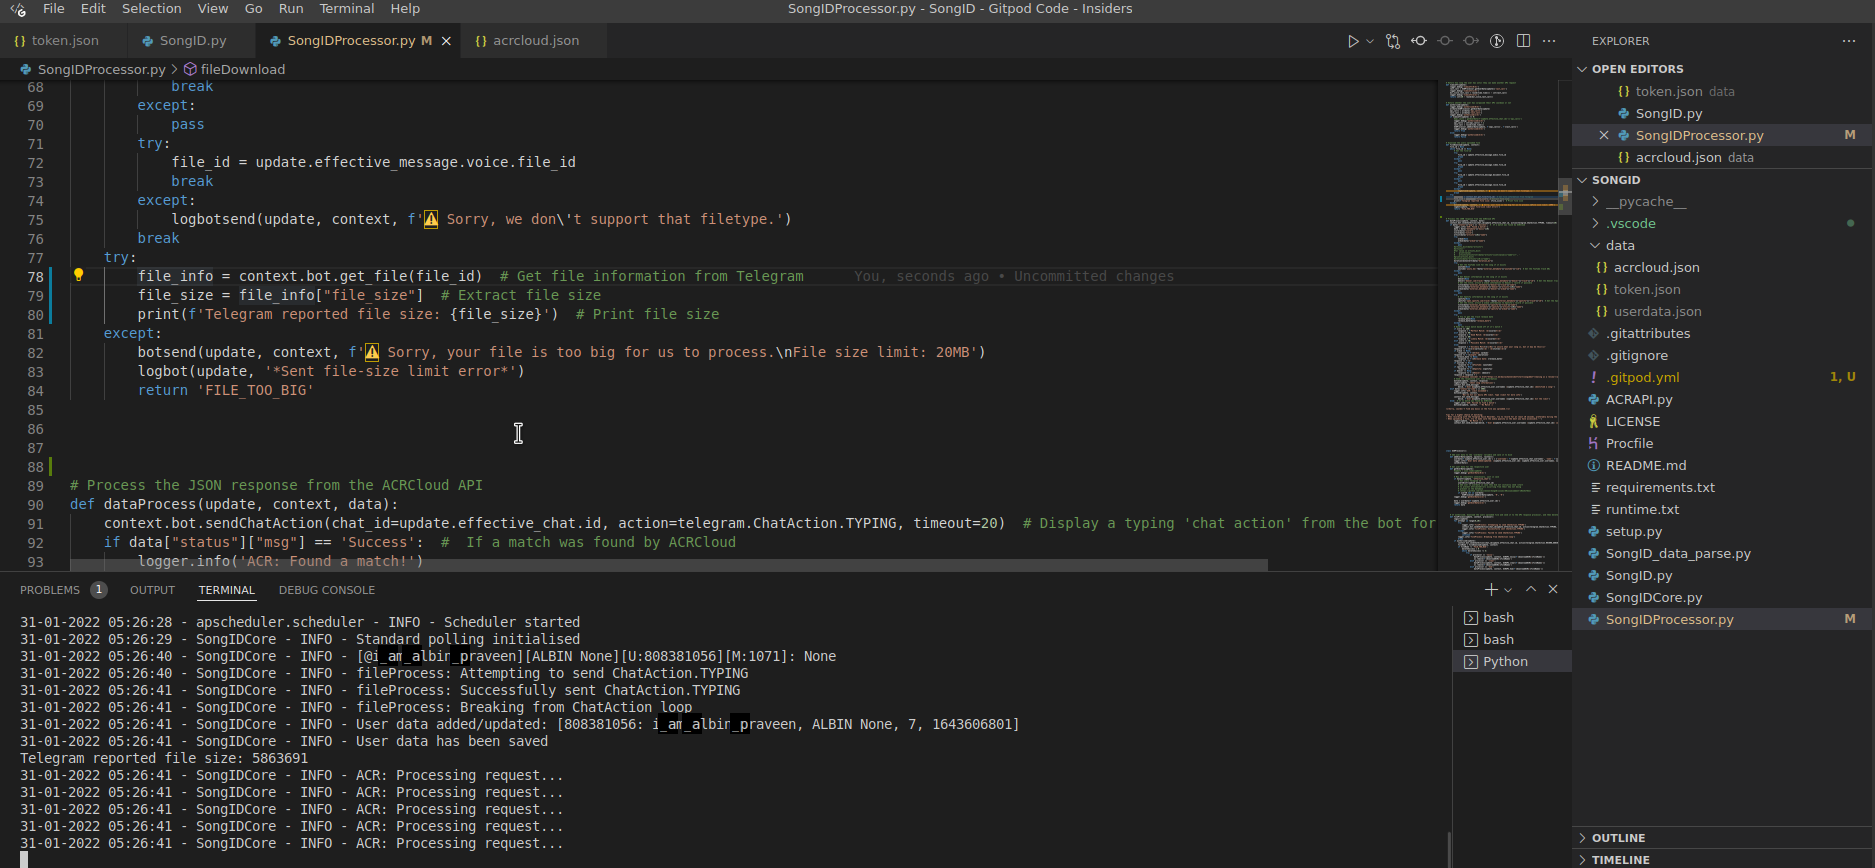Toggle file blame annotations icon
The image size is (1875, 868).
click(x=1497, y=41)
